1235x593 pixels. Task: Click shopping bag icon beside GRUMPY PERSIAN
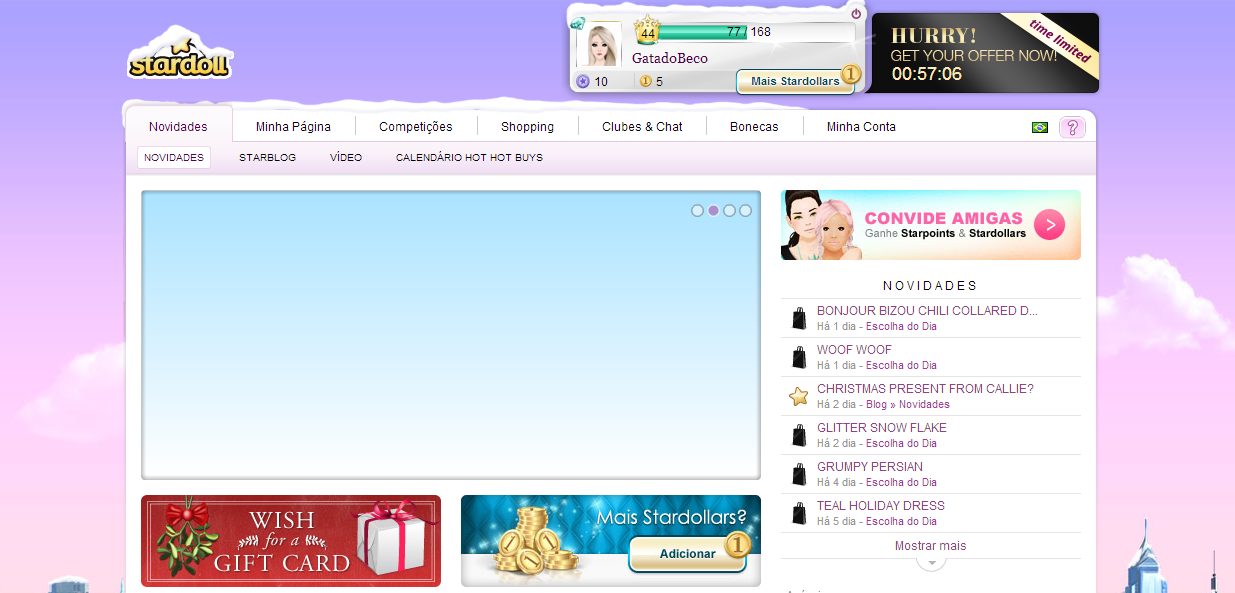pos(799,474)
